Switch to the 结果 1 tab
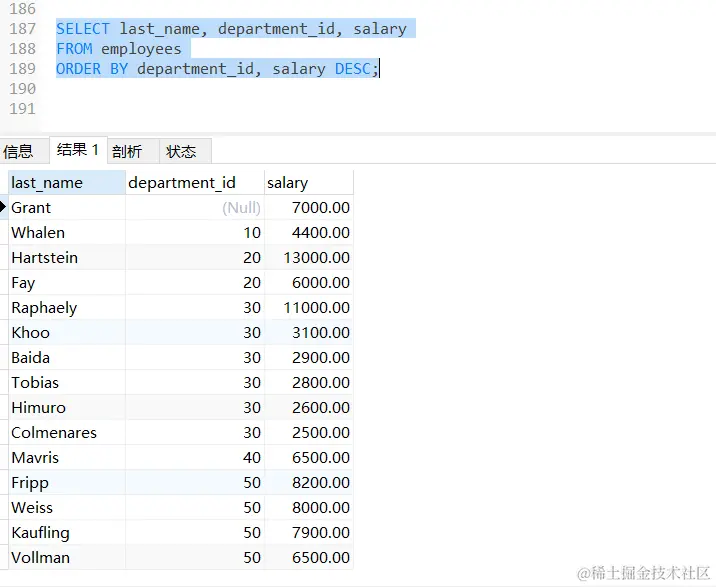716x587 pixels. tap(78, 150)
